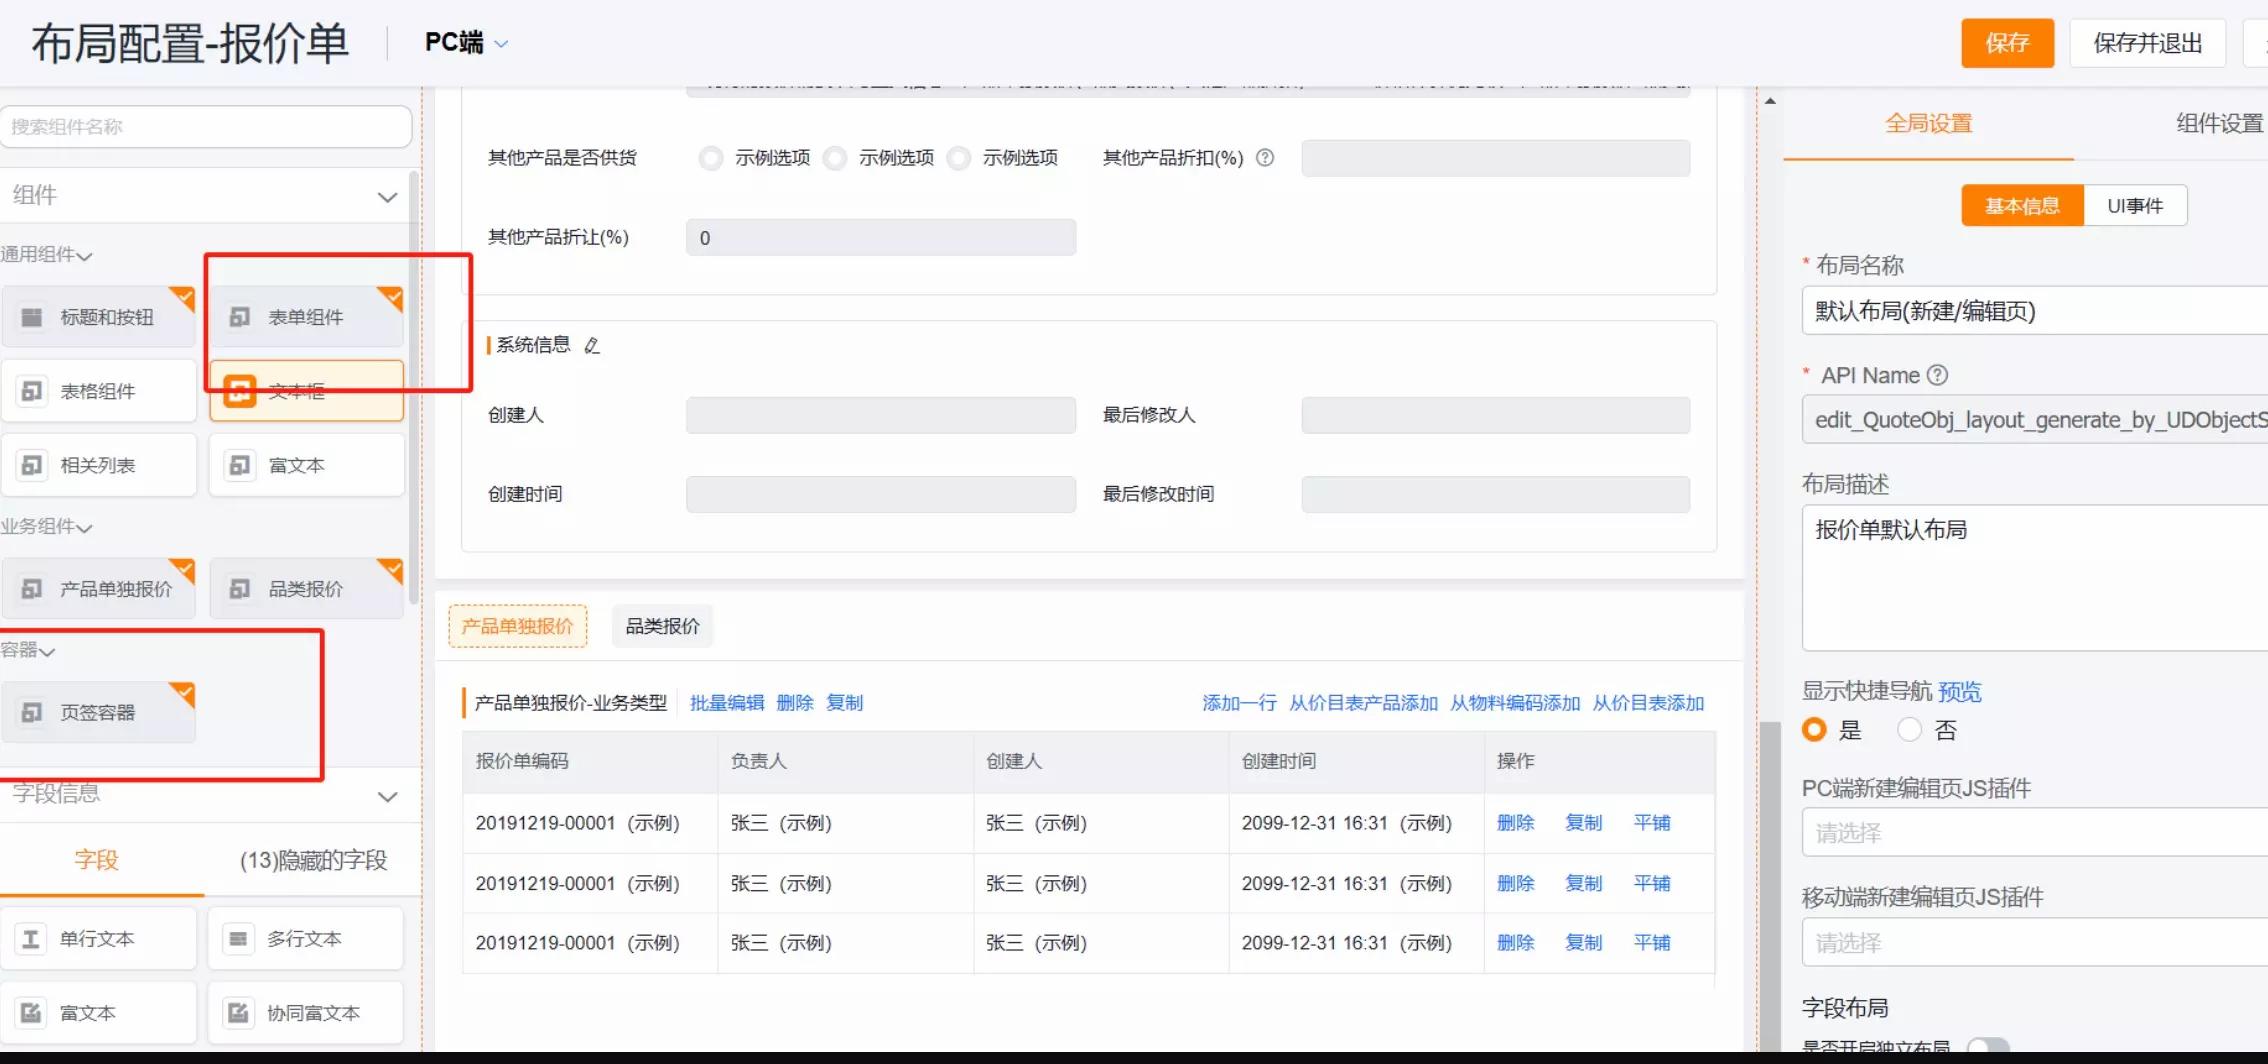Screen dimensions: 2268x1064
Task: Switch to the 组件设置 tab
Action: 2221,124
